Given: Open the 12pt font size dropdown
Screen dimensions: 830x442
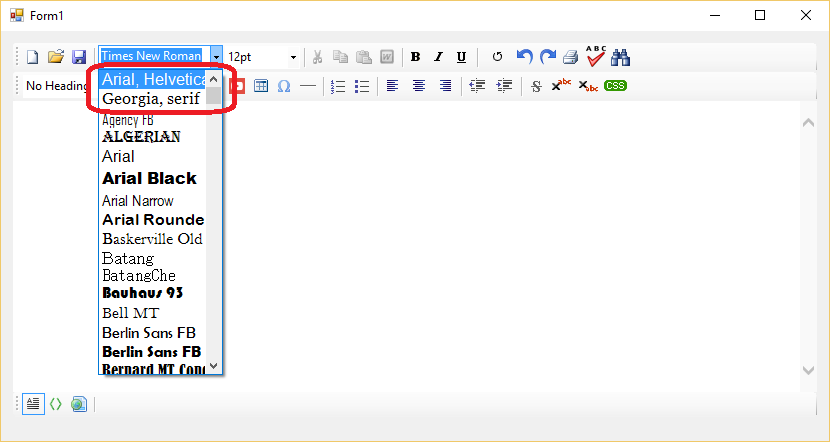Looking at the screenshot, I should (x=293, y=57).
